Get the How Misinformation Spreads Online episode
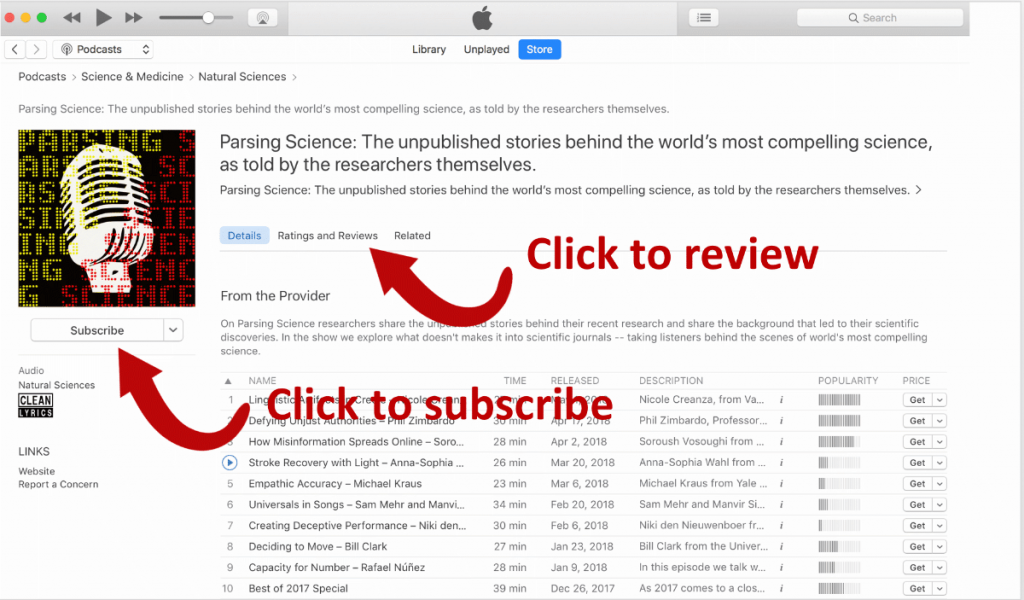1024x600 pixels. click(x=917, y=441)
